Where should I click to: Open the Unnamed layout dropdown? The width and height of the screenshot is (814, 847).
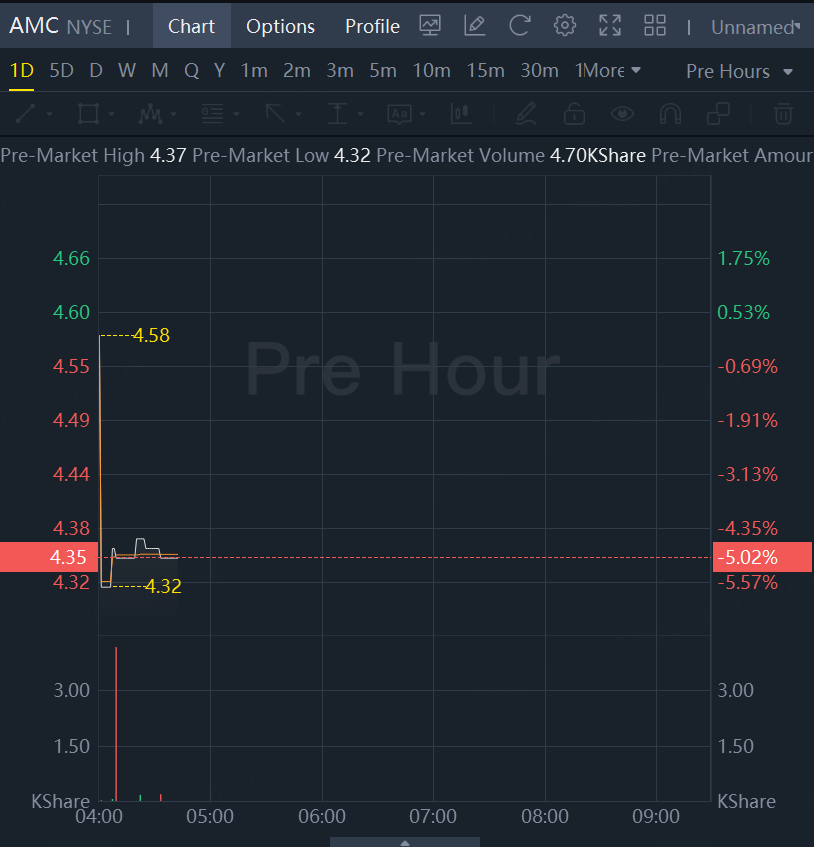(x=755, y=27)
